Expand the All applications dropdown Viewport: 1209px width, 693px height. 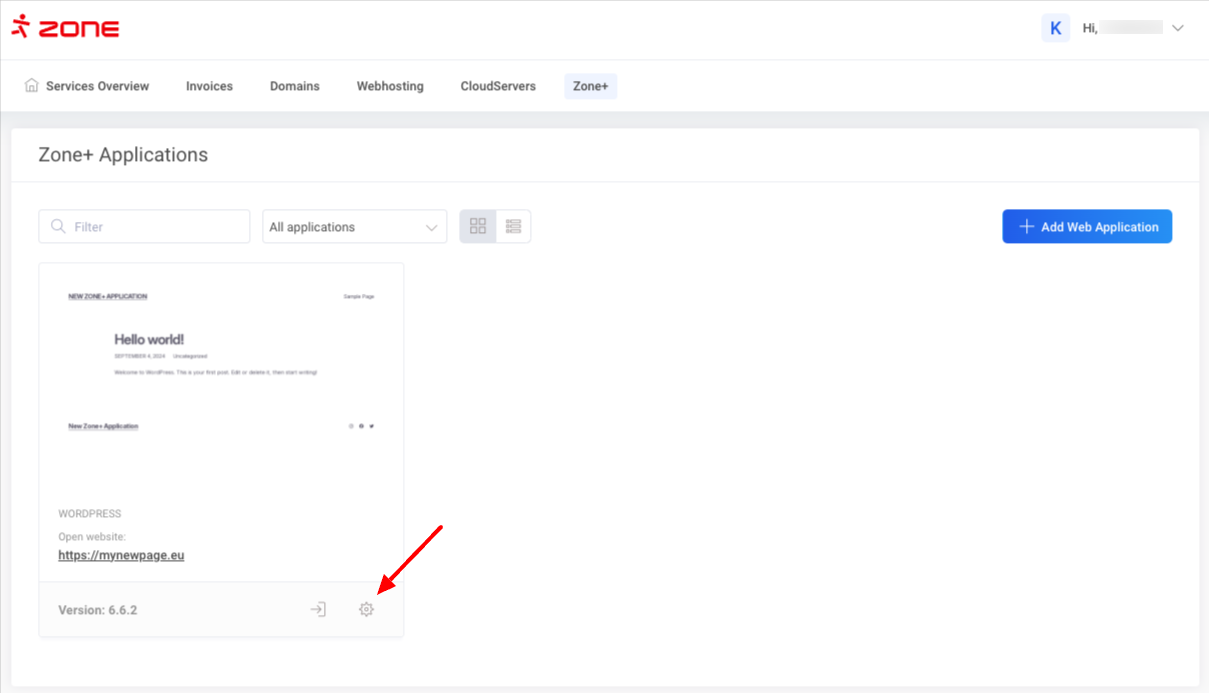click(354, 227)
